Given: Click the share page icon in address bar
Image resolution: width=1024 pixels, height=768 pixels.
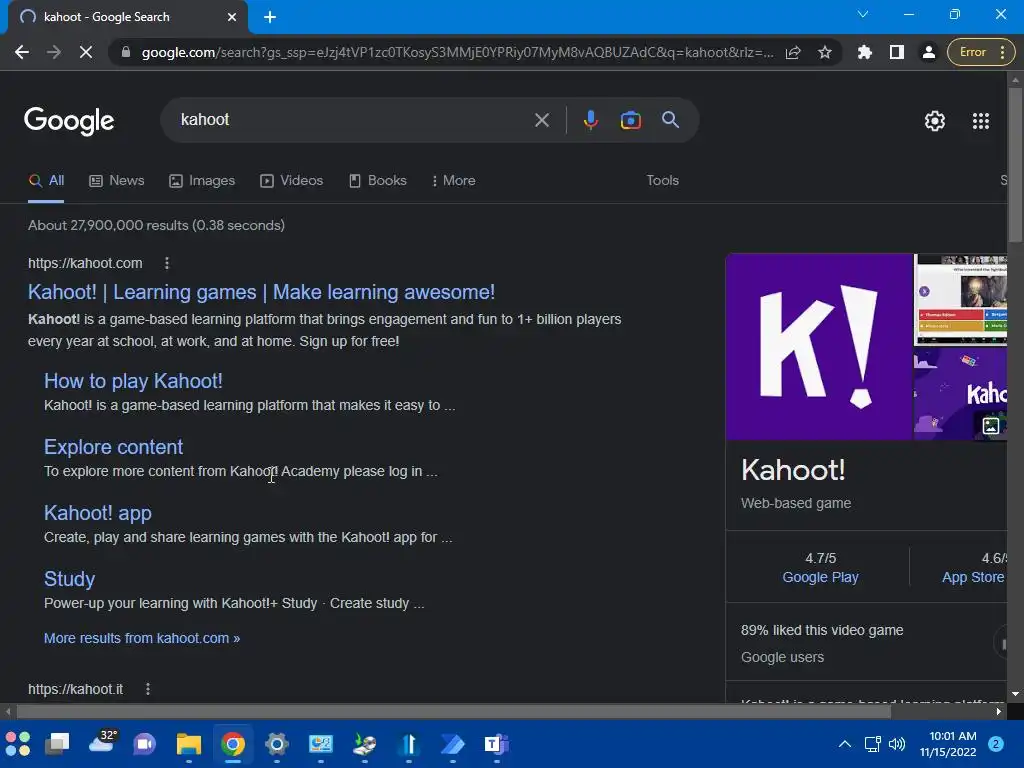Looking at the screenshot, I should tap(793, 52).
